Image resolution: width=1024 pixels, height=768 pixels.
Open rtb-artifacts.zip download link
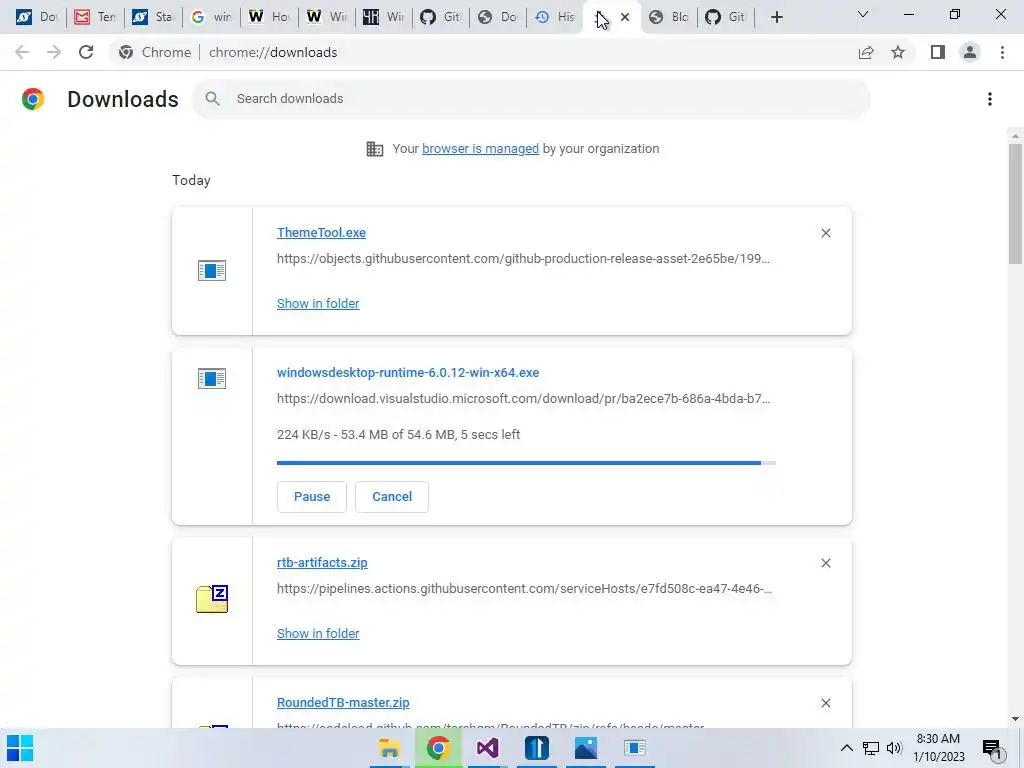point(322,563)
